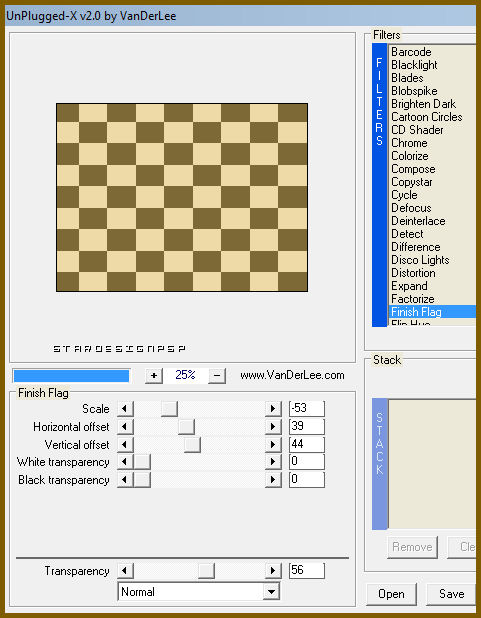Click the zoom in plus button

154,376
